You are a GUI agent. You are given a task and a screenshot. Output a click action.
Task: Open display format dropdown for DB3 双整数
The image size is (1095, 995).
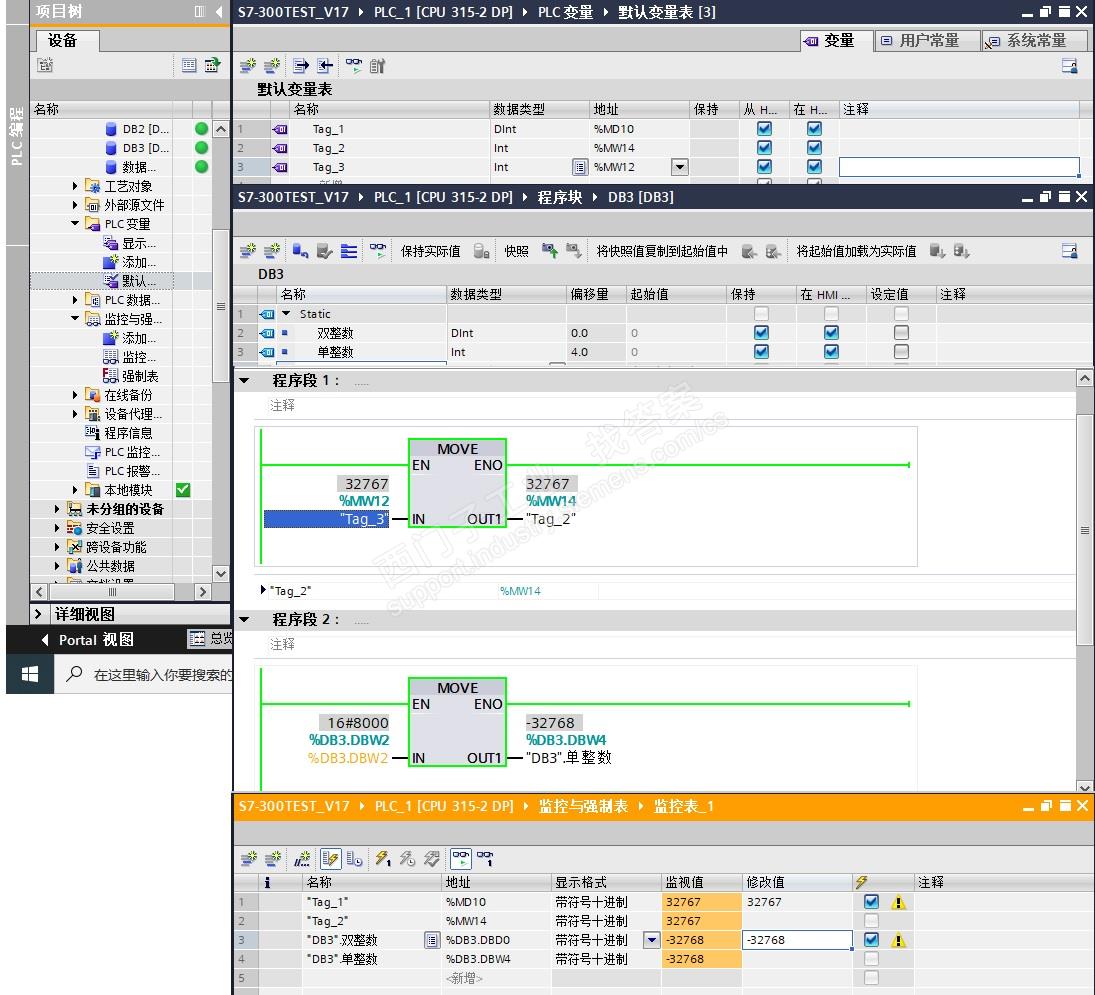[652, 940]
